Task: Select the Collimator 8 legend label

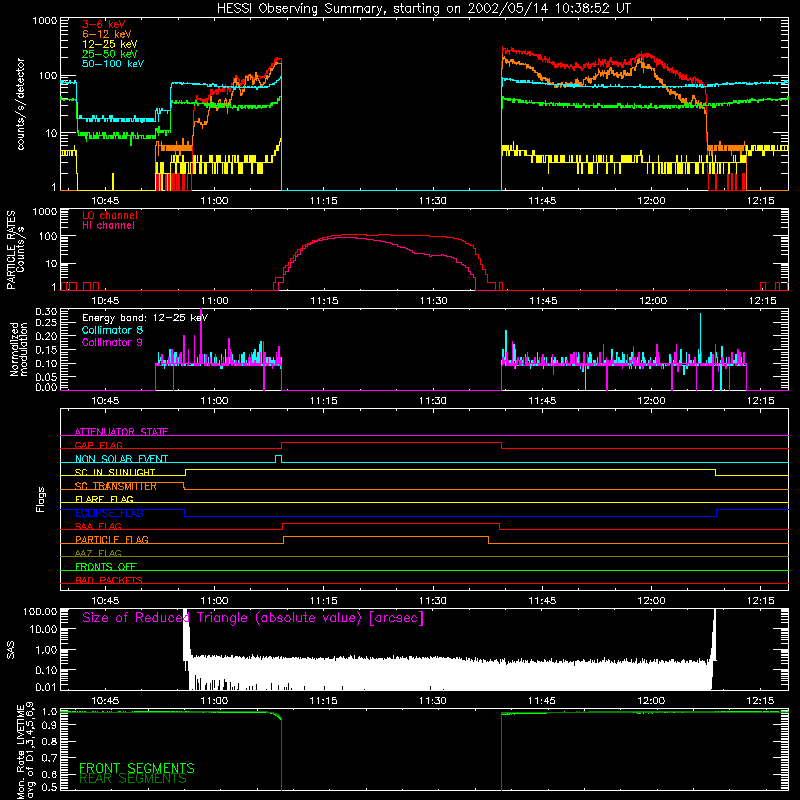Action: coord(112,330)
